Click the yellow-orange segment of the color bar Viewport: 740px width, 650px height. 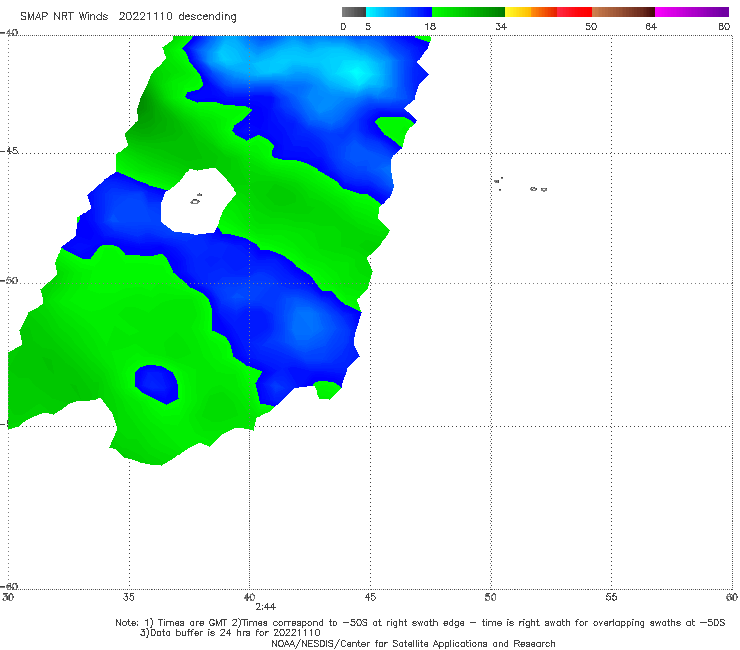pos(531,12)
